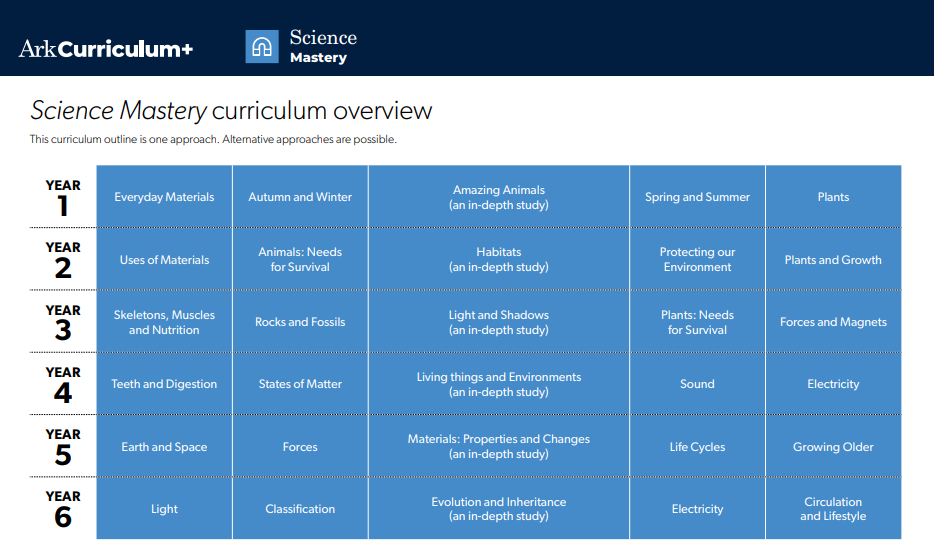The height and width of the screenshot is (558, 934).
Task: Choose Amazing Animals in-depth study
Action: point(498,197)
